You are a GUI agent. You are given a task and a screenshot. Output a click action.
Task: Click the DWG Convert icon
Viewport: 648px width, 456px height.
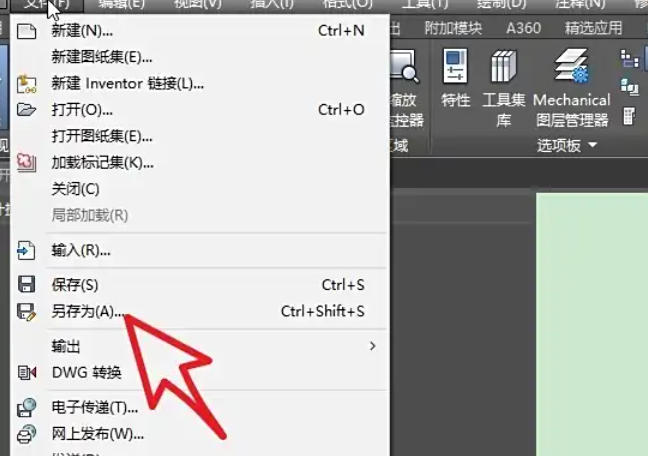point(27,372)
